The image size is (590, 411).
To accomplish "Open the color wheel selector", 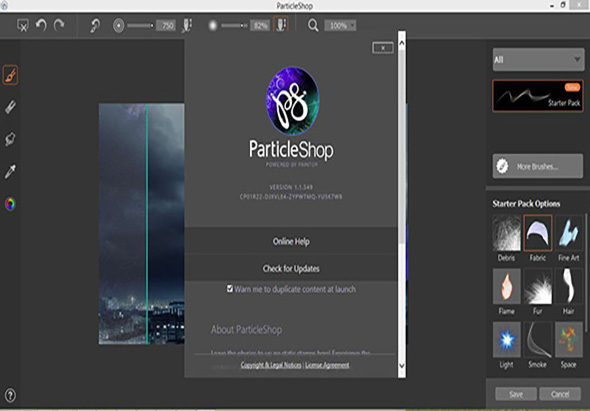I will tap(11, 204).
